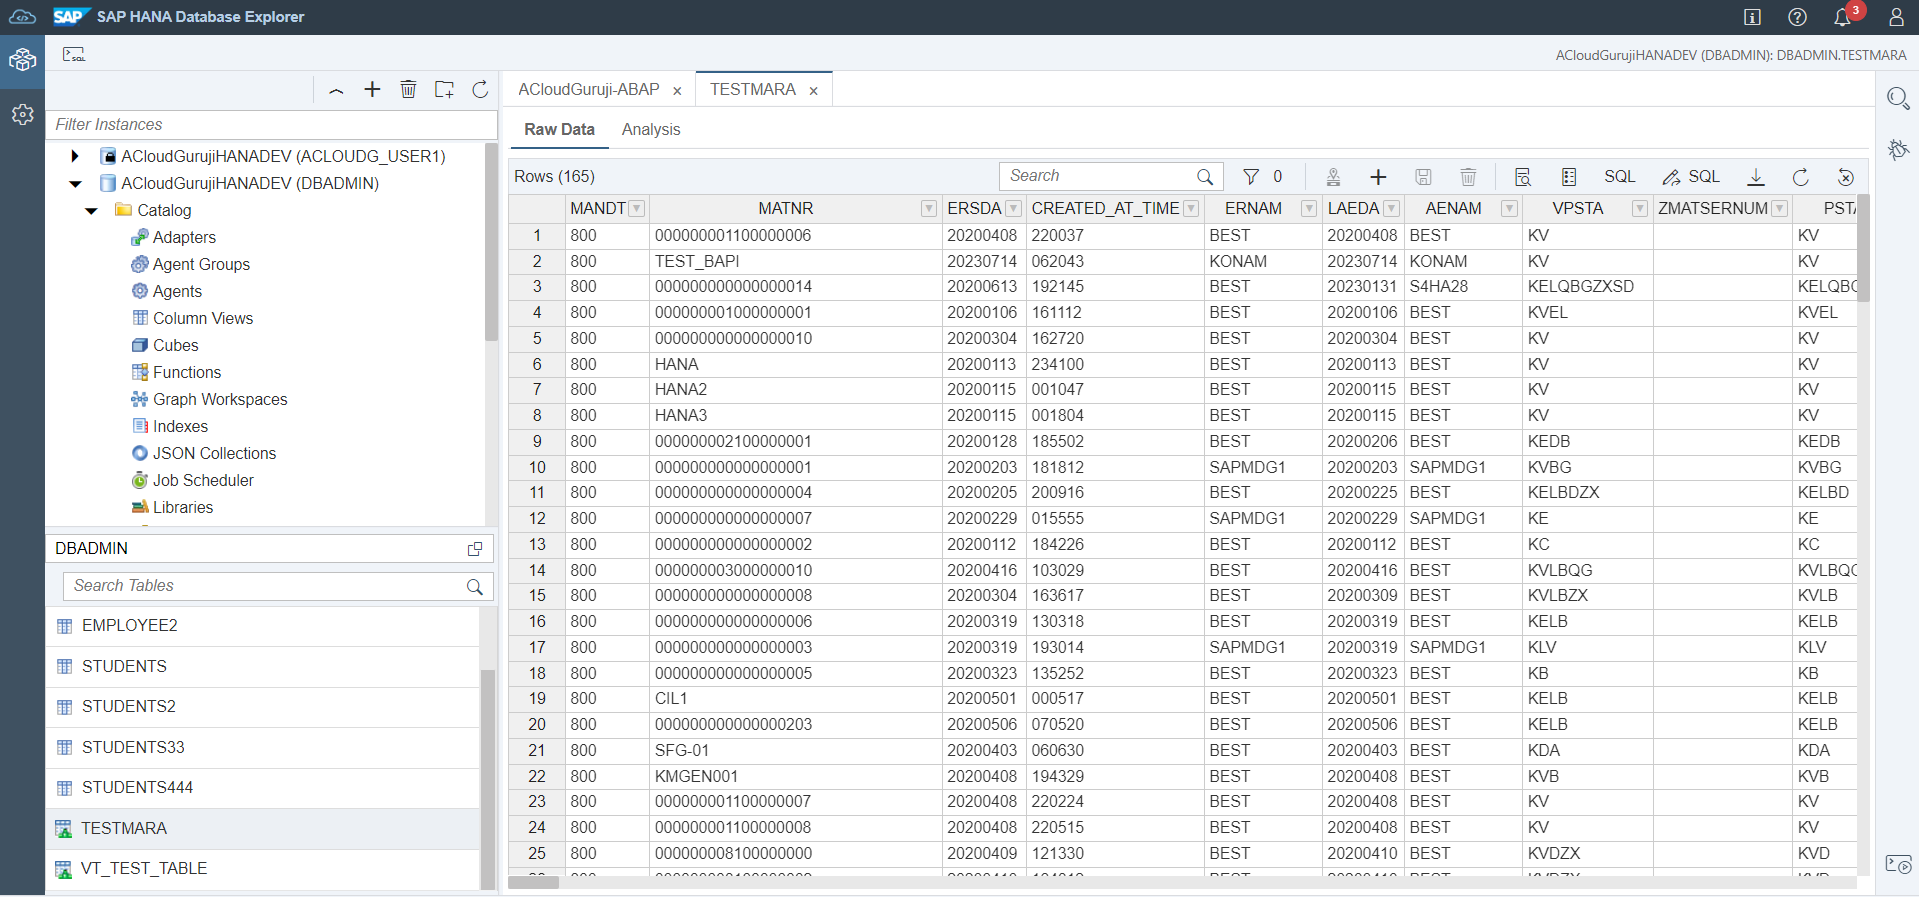Expand the ACLOUDG_USER1 database node
The height and width of the screenshot is (897, 1919).
75,156
